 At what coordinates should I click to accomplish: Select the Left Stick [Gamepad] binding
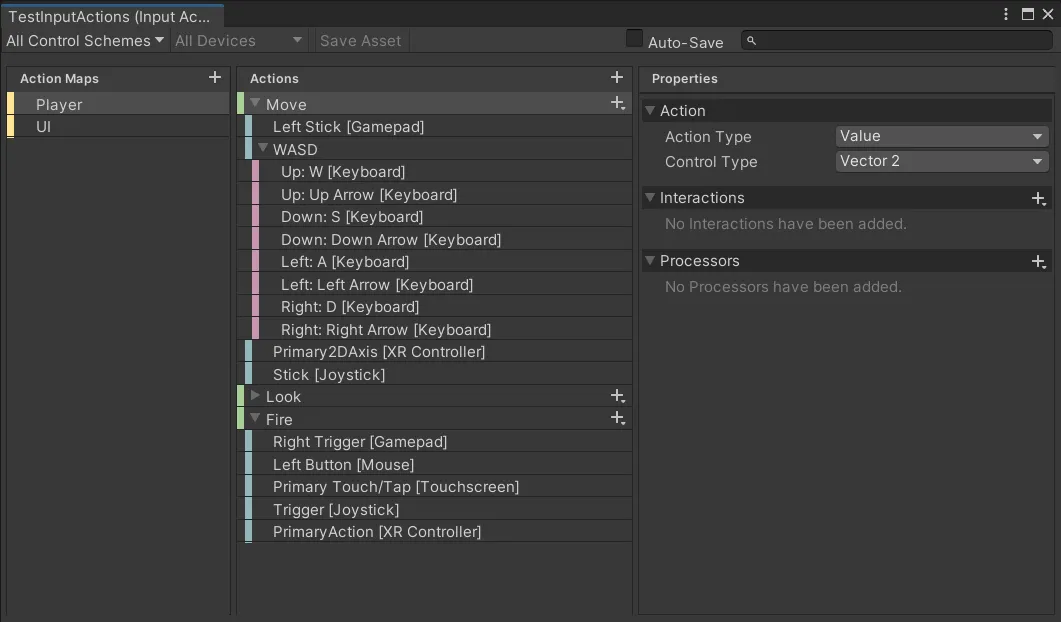(348, 127)
